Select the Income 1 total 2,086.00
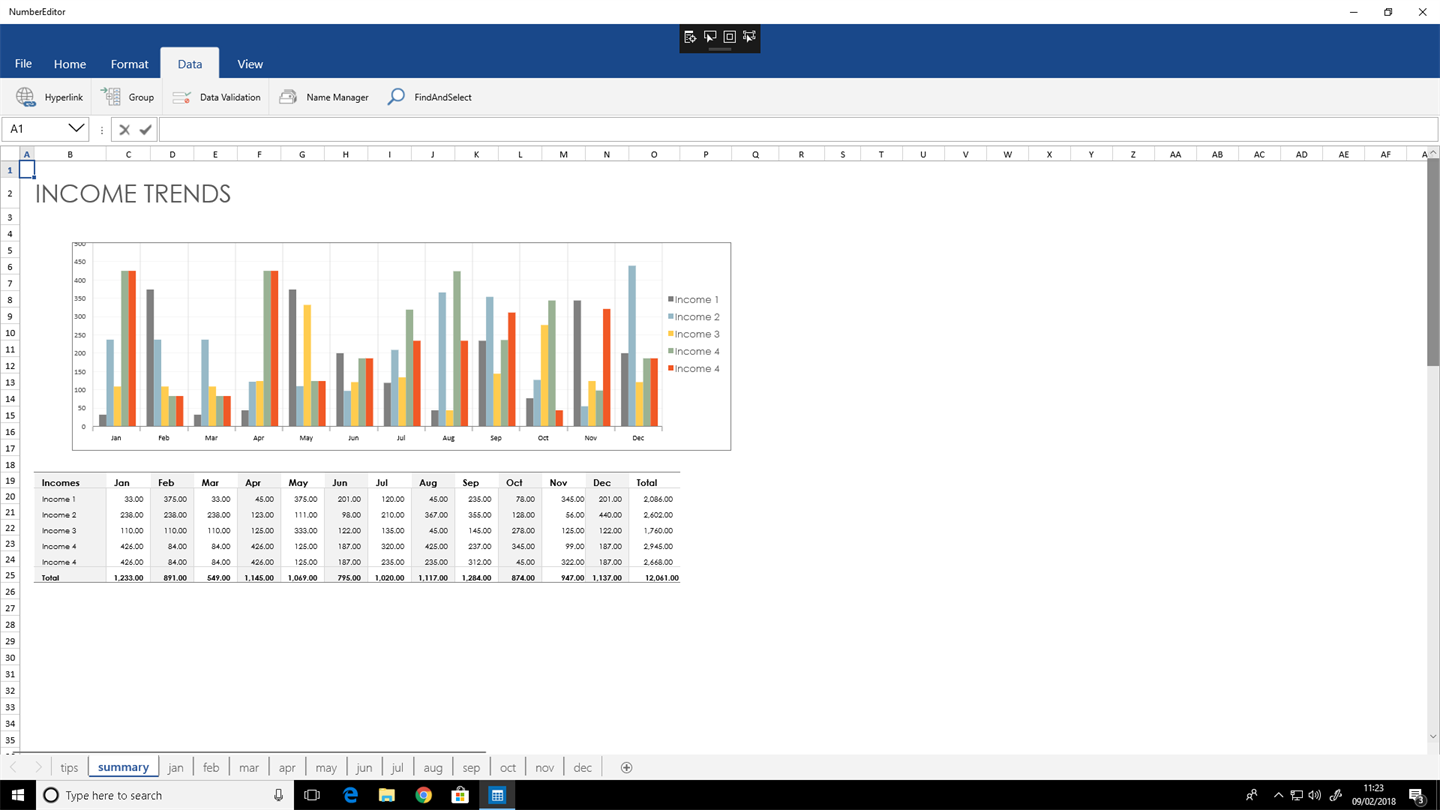 [658, 499]
